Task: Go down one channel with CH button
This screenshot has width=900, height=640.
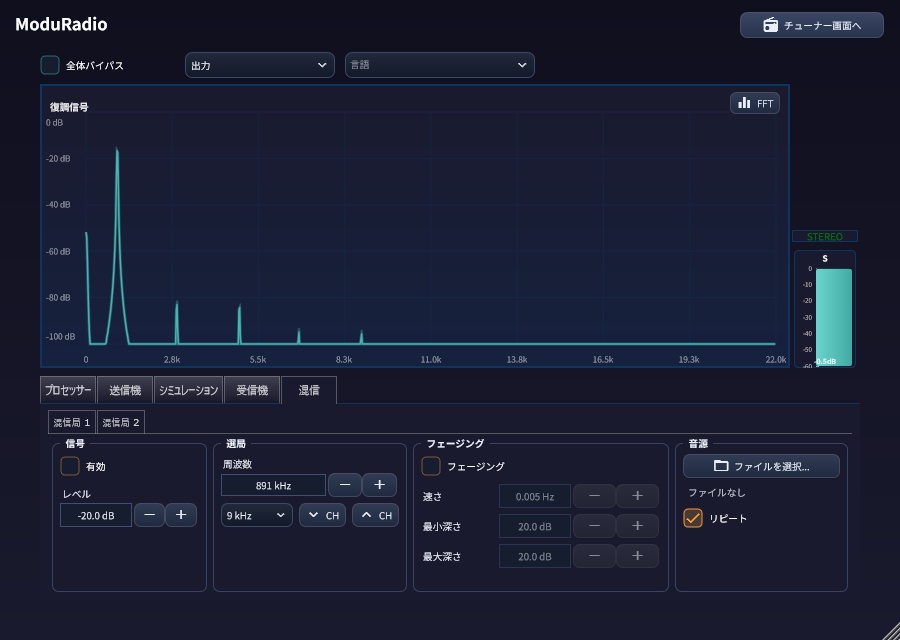Action: click(323, 515)
